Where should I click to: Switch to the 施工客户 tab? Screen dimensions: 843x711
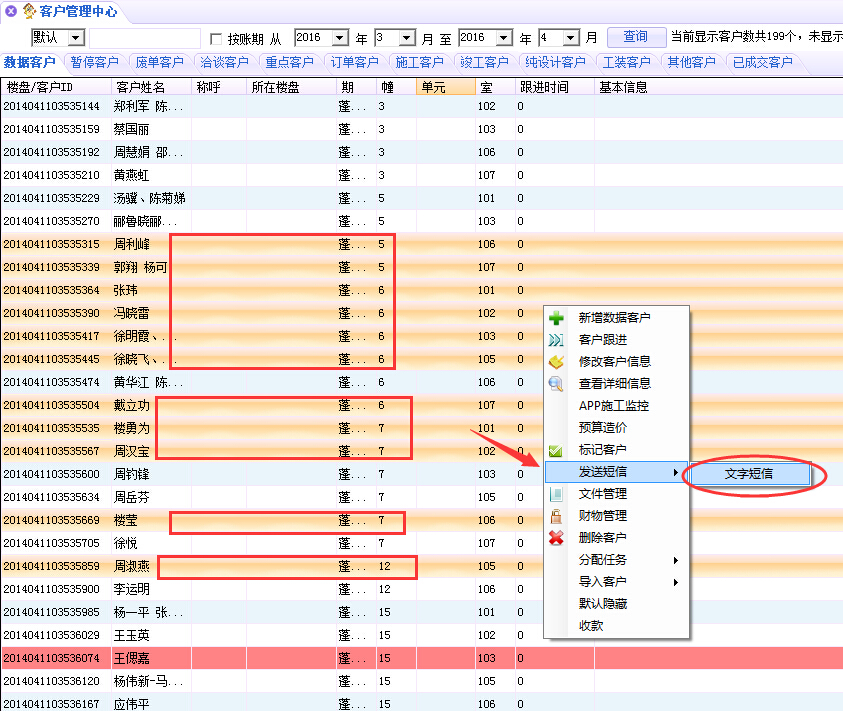click(x=419, y=62)
